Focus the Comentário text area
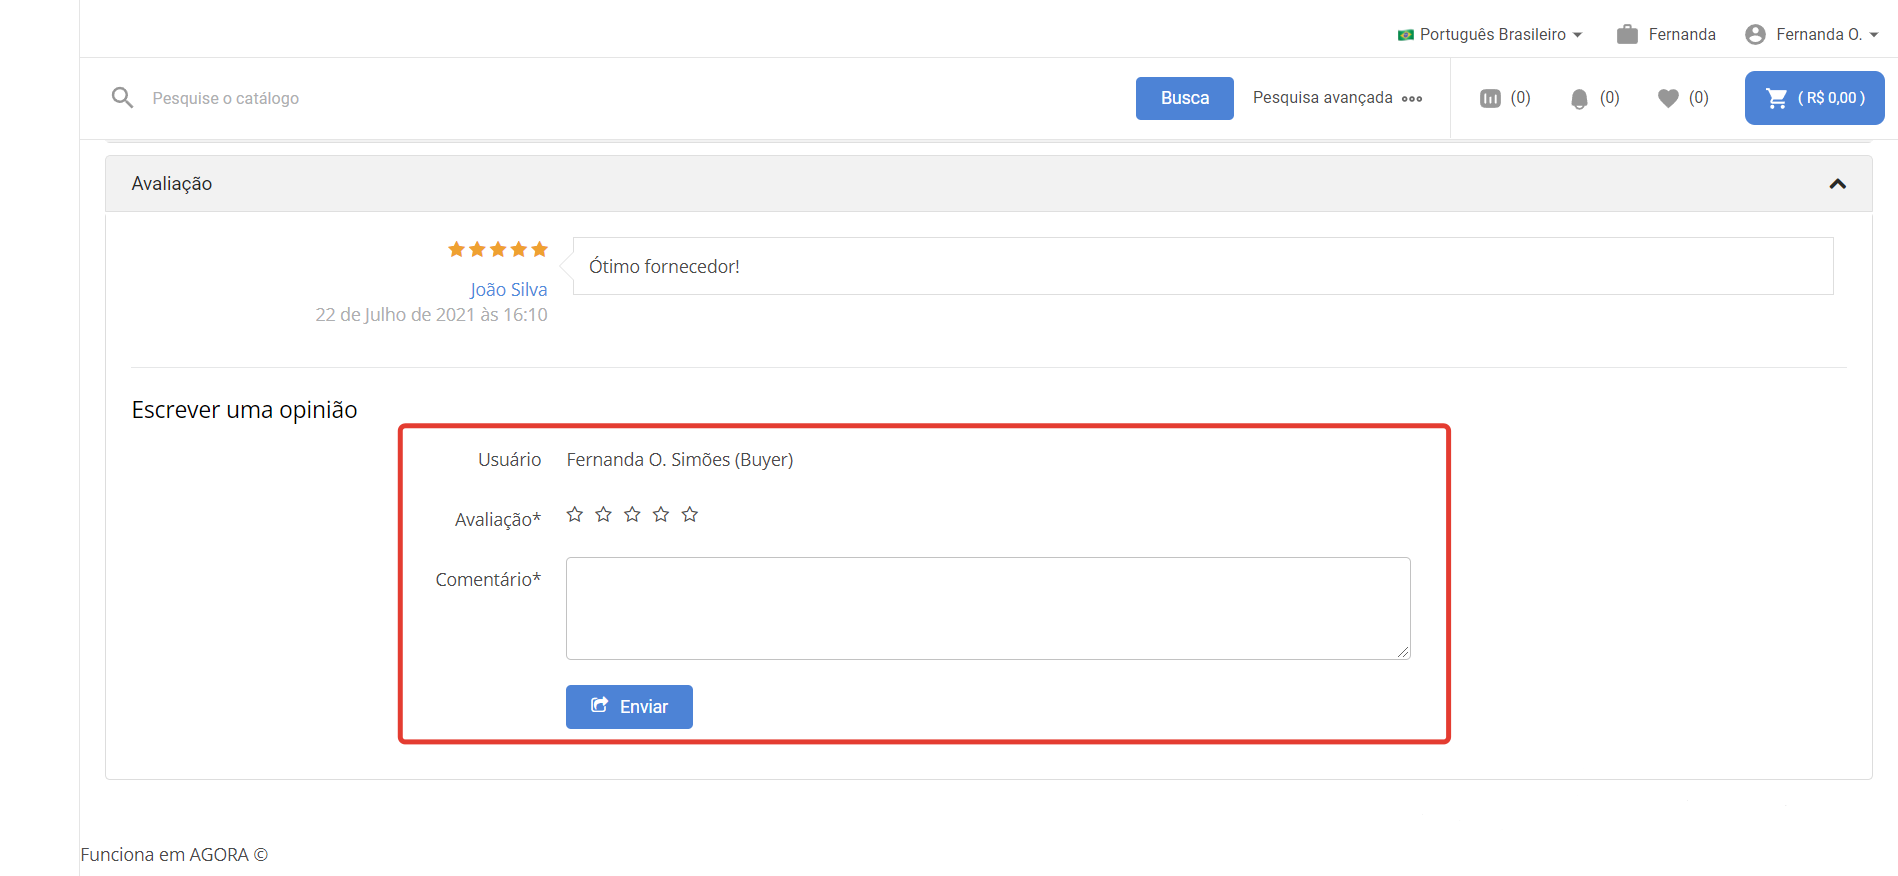The height and width of the screenshot is (876, 1898). 987,608
